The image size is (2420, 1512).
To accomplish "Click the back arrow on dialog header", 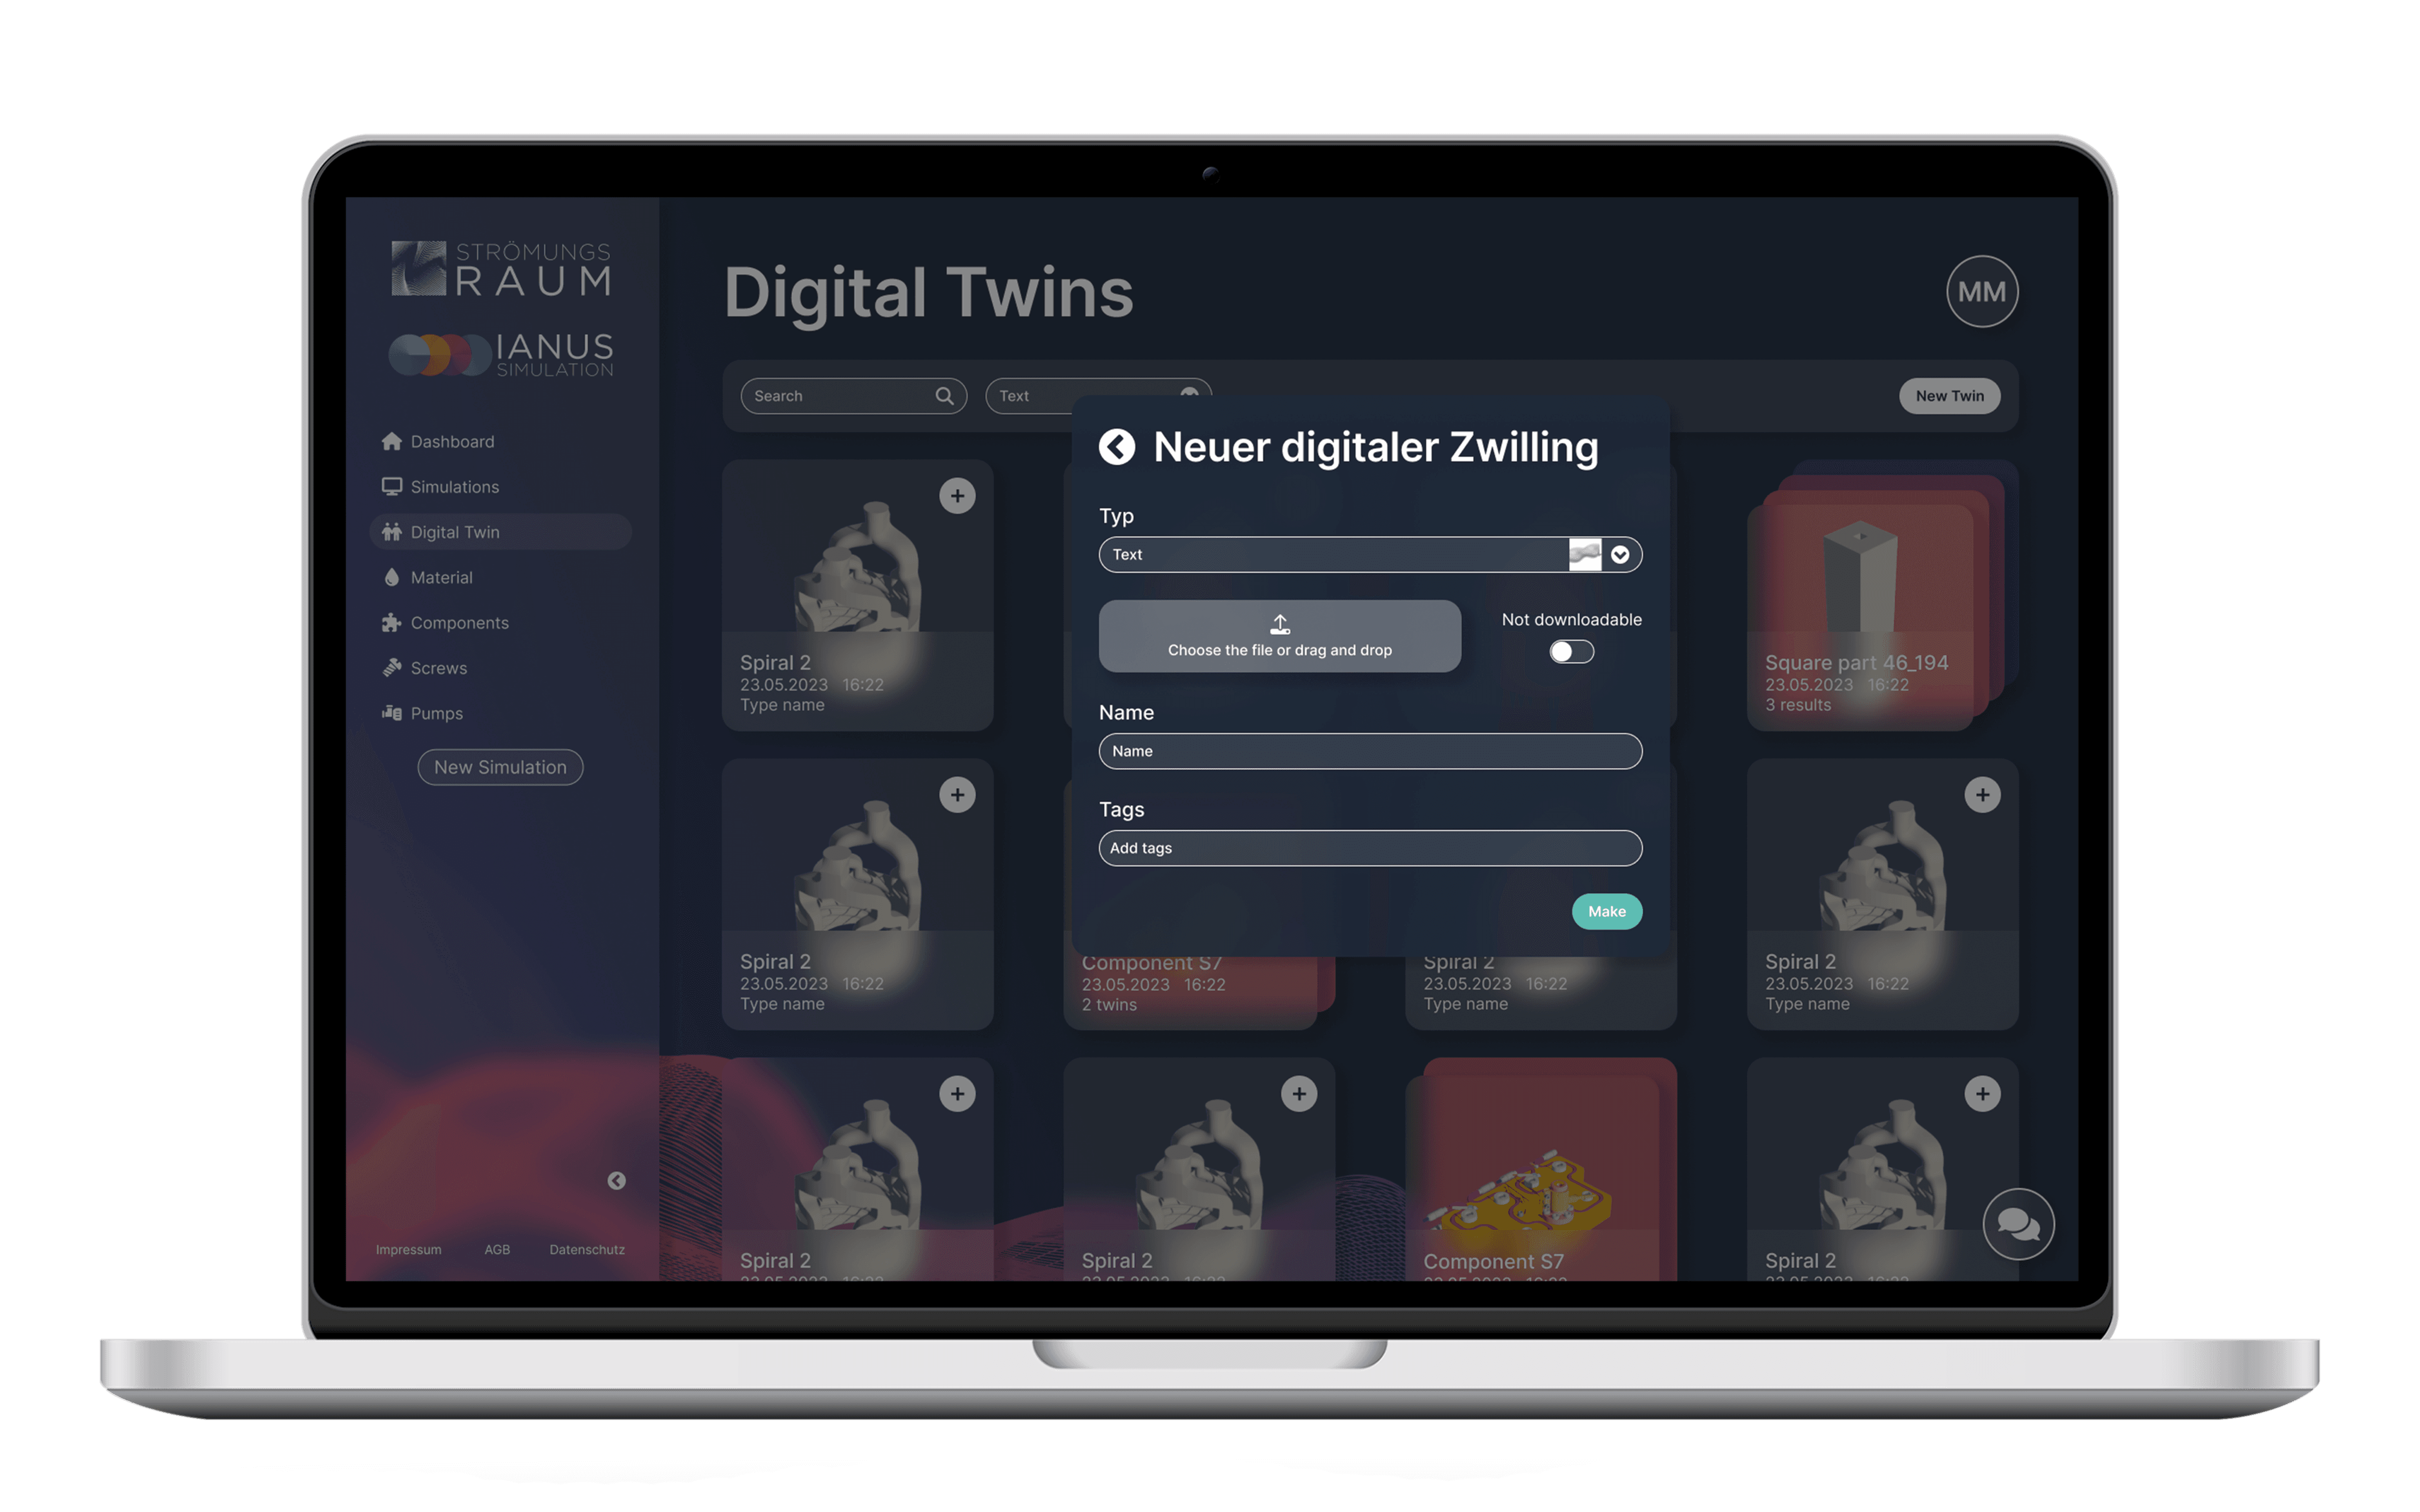I will [1117, 446].
